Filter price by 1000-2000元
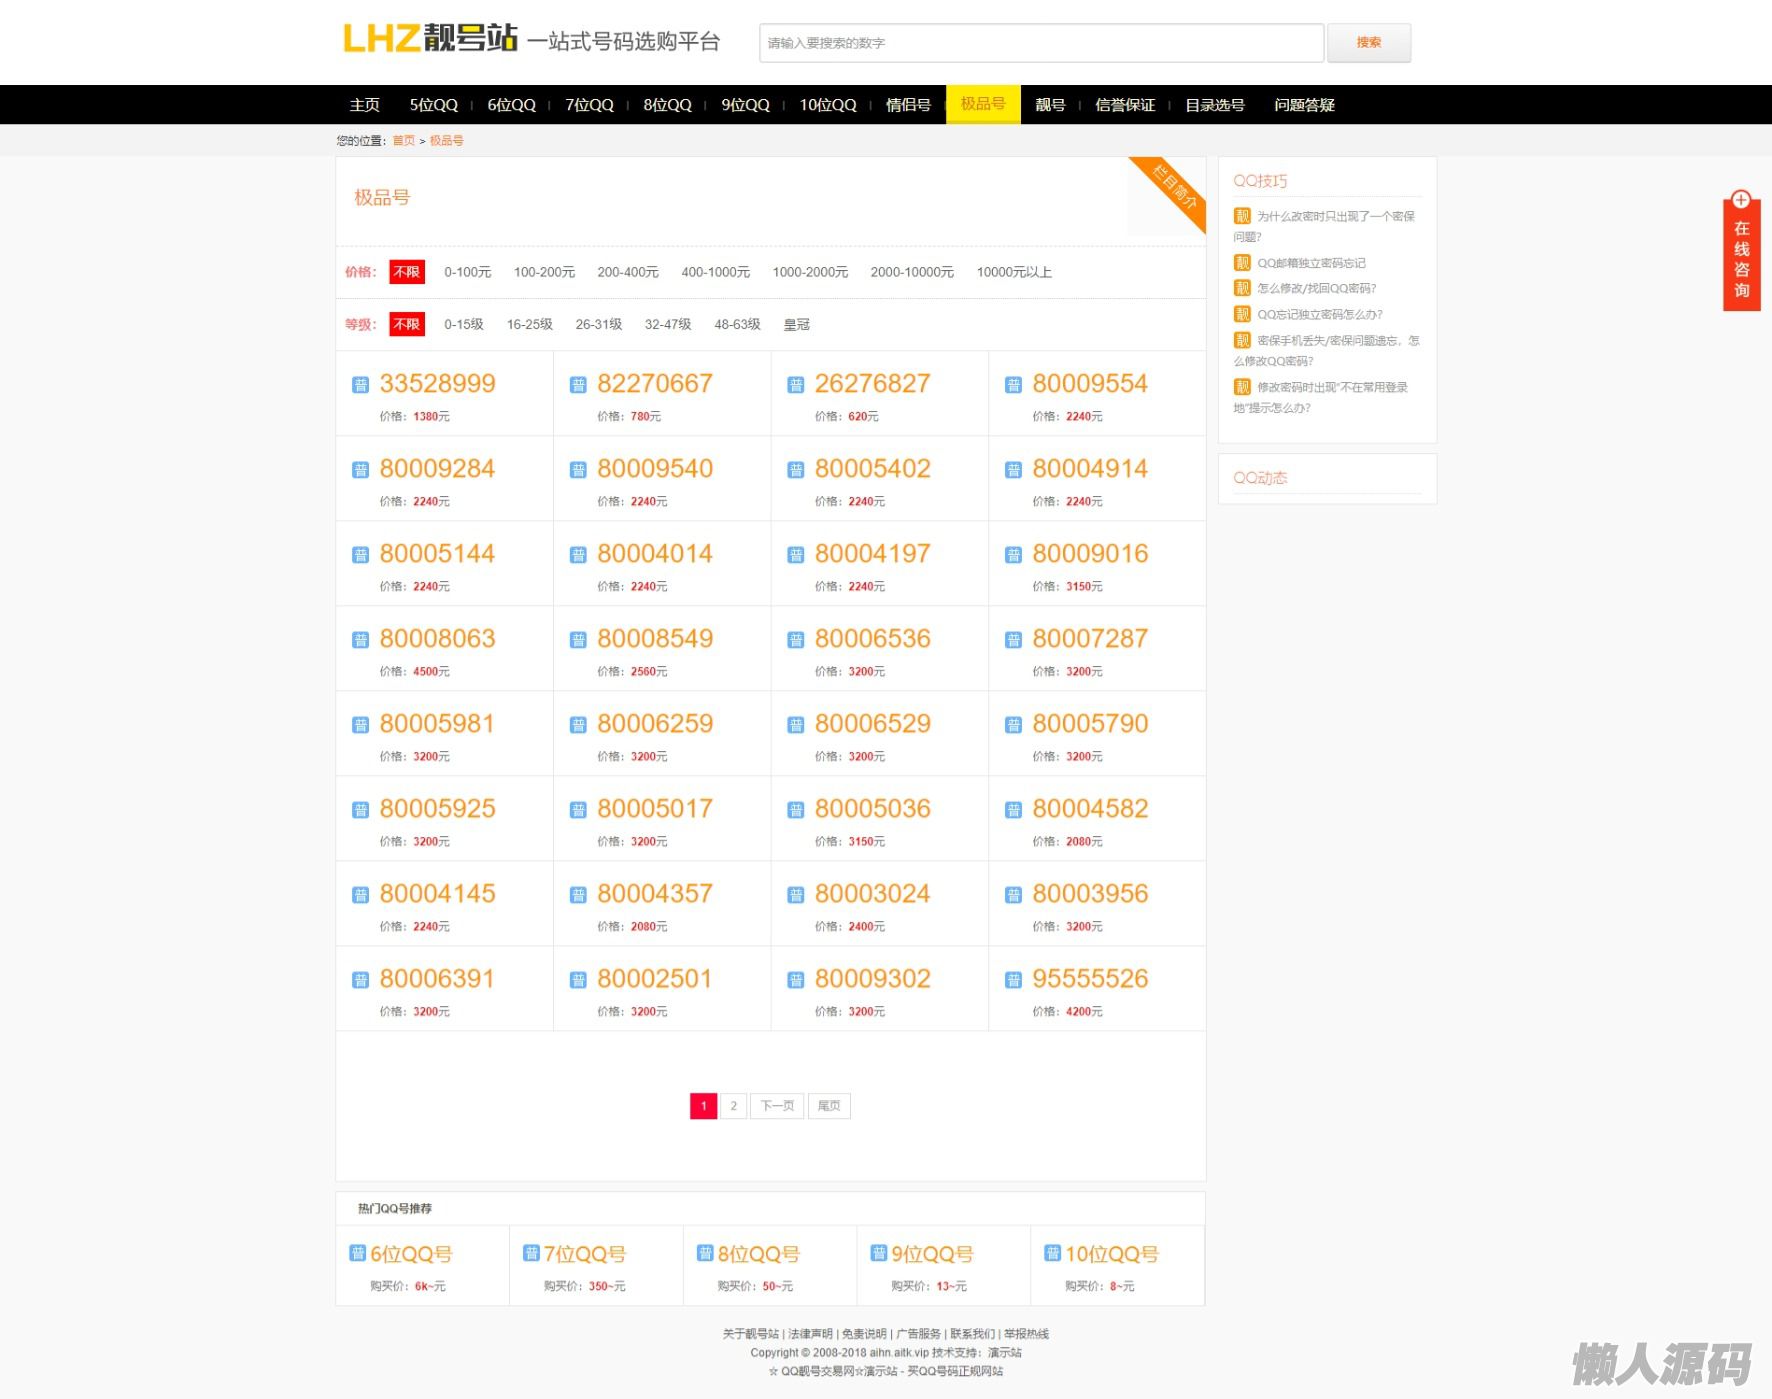This screenshot has height=1399, width=1772. [810, 272]
